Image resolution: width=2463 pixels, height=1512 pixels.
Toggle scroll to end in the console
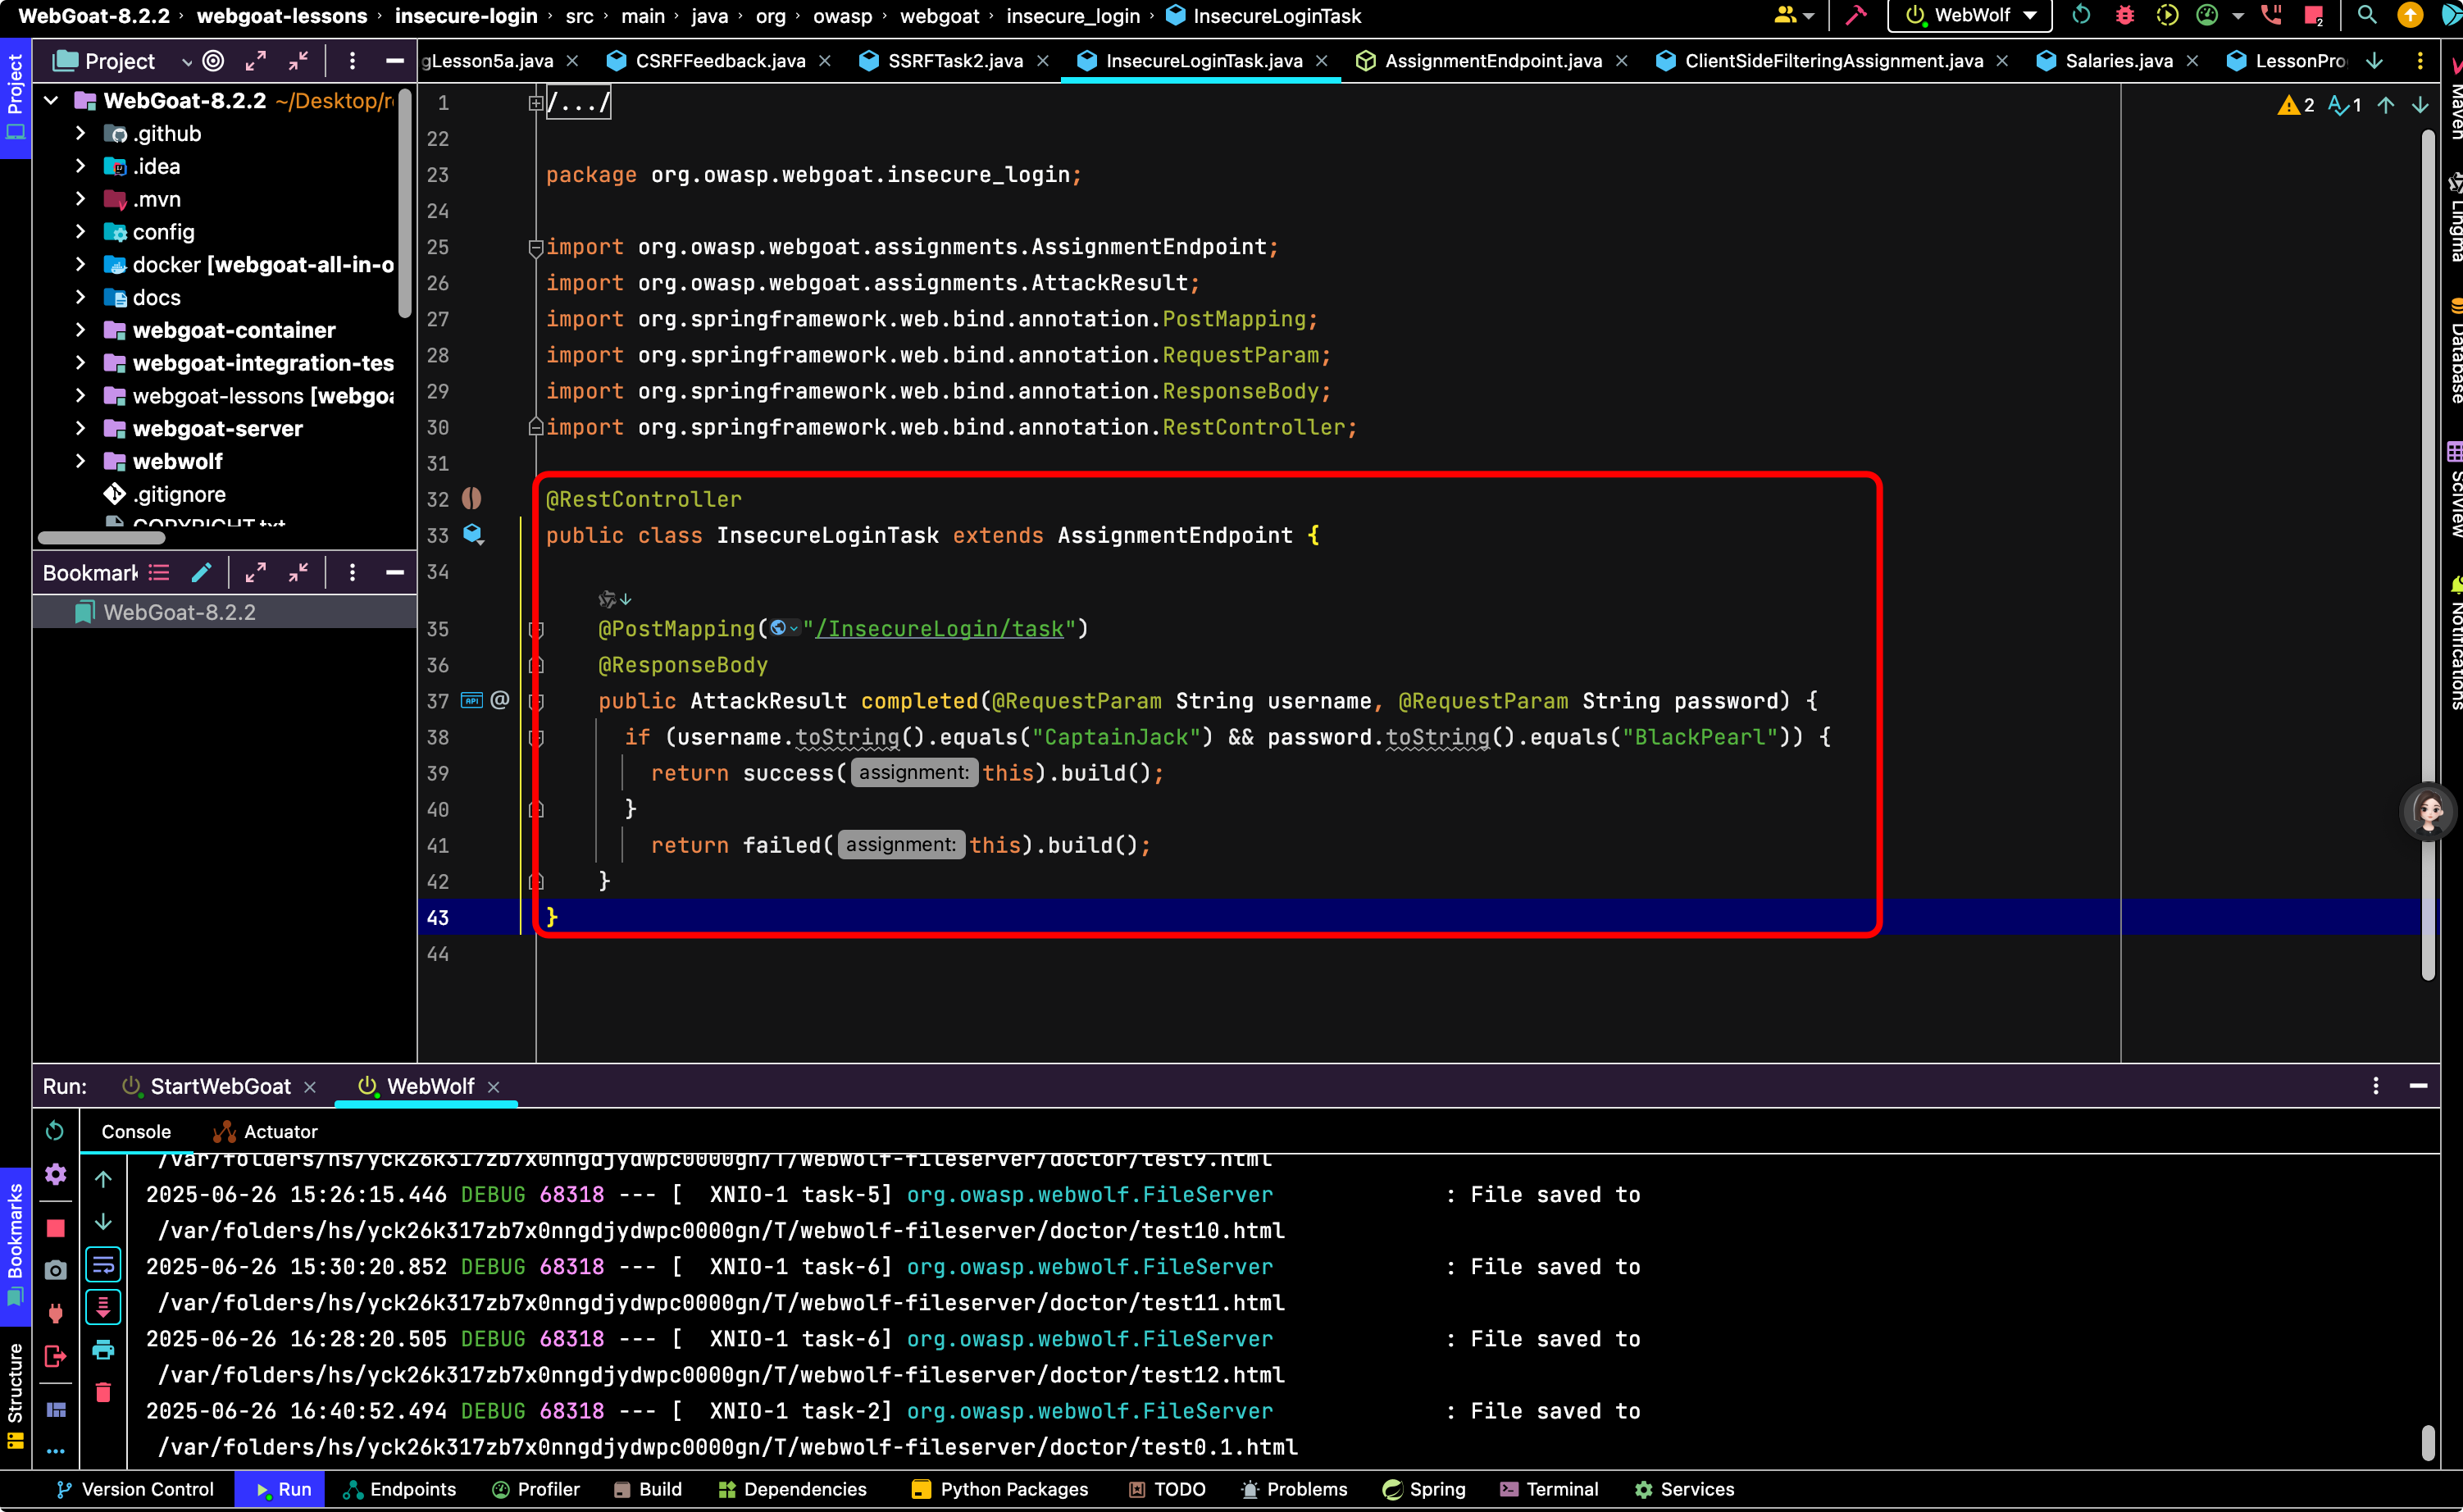click(103, 1307)
